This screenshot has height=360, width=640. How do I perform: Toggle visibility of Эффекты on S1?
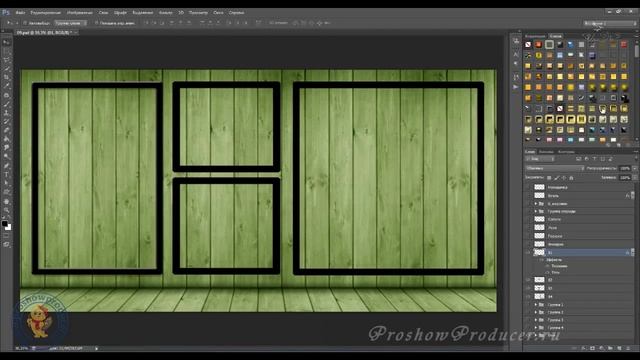(542, 260)
